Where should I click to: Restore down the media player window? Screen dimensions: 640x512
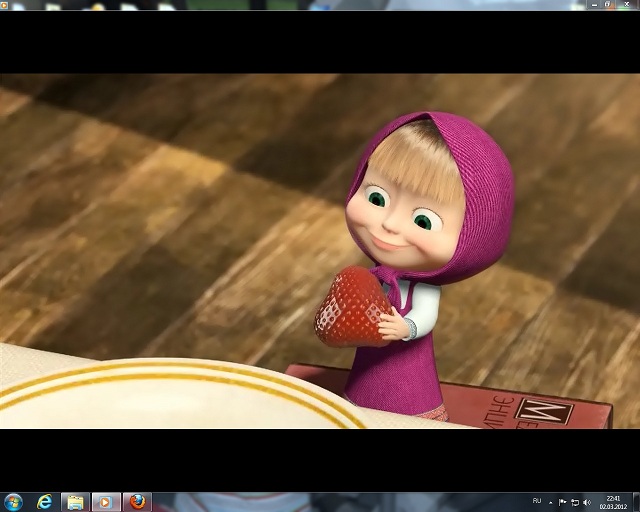tap(607, 4)
